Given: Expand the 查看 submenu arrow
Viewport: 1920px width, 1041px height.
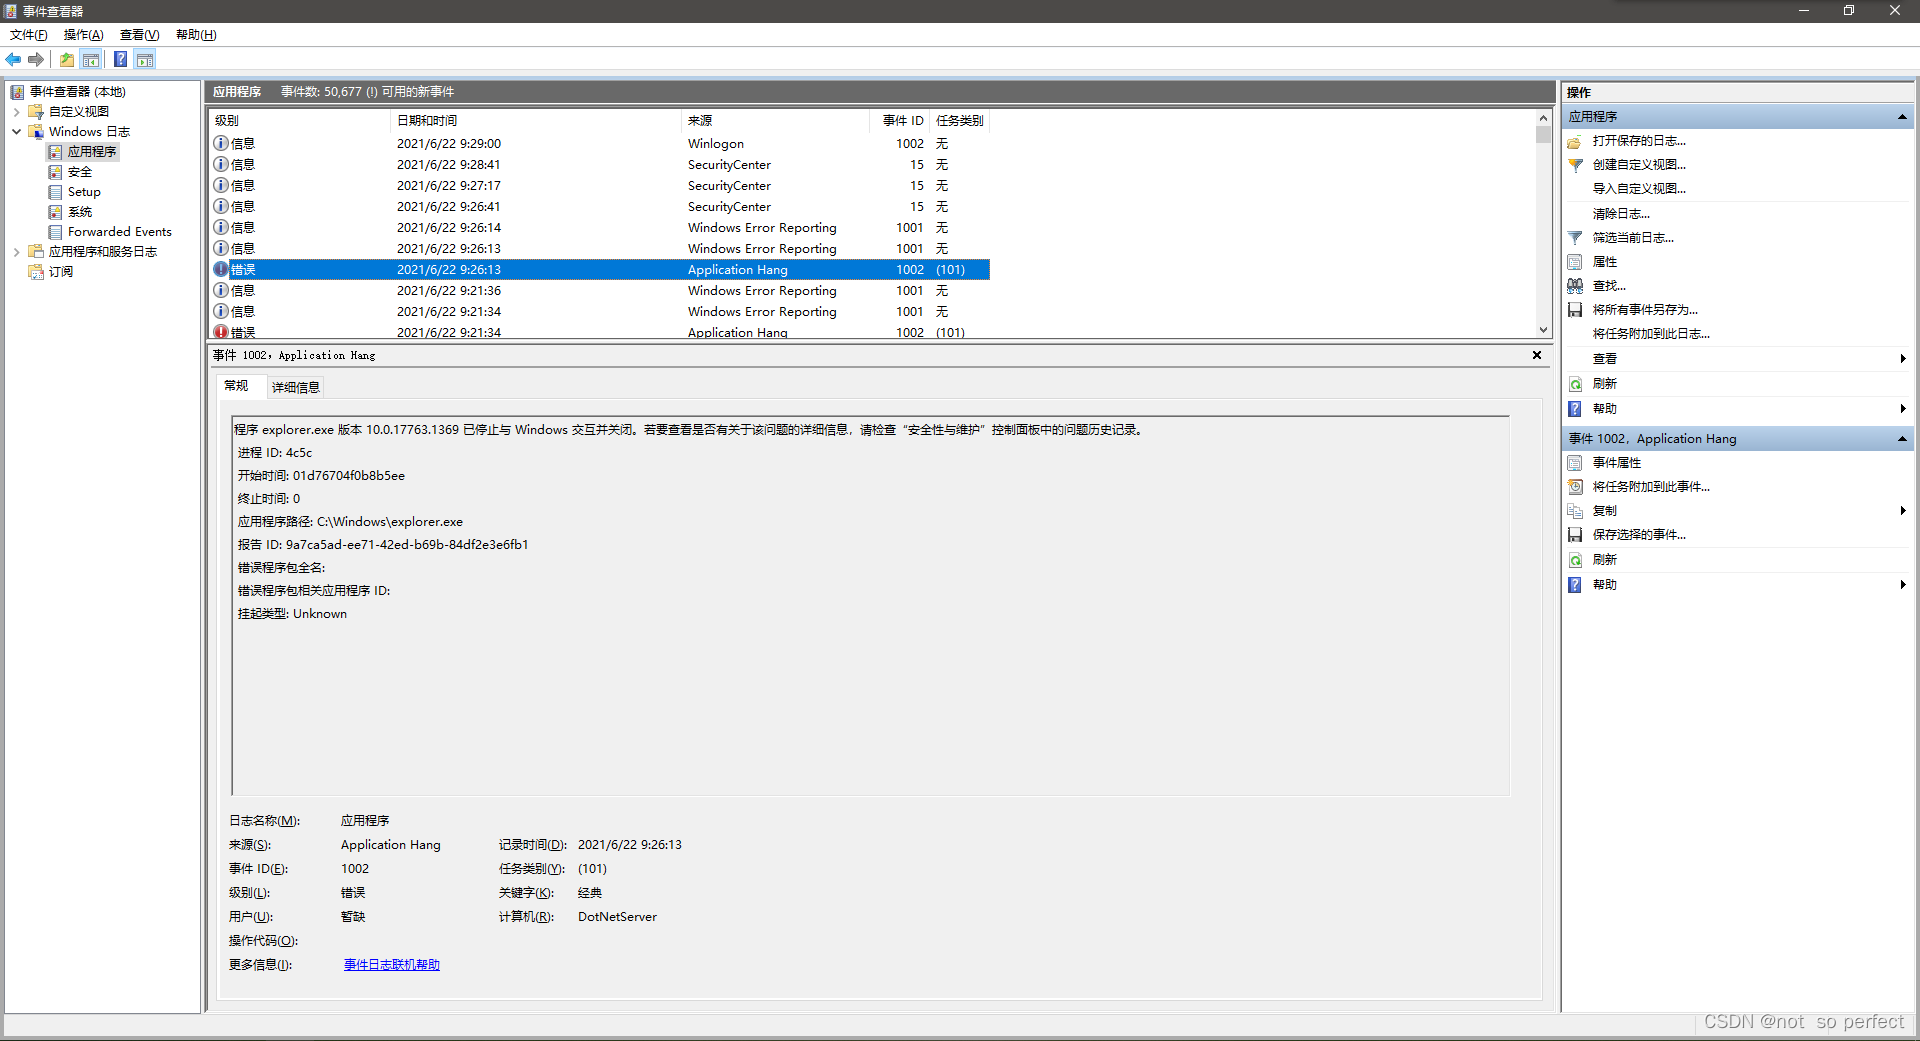Looking at the screenshot, I should tap(1902, 359).
